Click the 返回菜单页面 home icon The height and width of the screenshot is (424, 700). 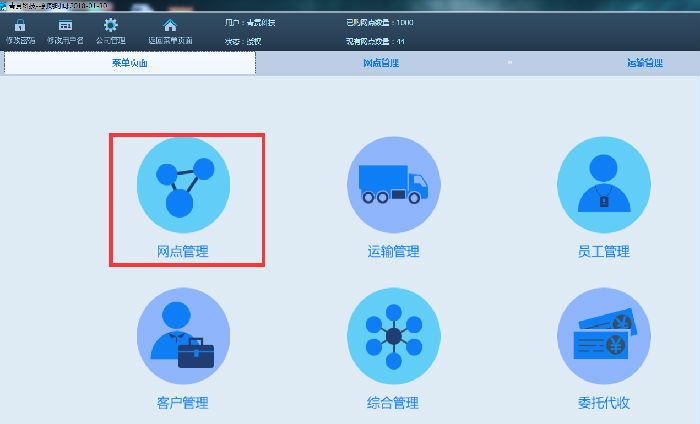pyautogui.click(x=170, y=25)
